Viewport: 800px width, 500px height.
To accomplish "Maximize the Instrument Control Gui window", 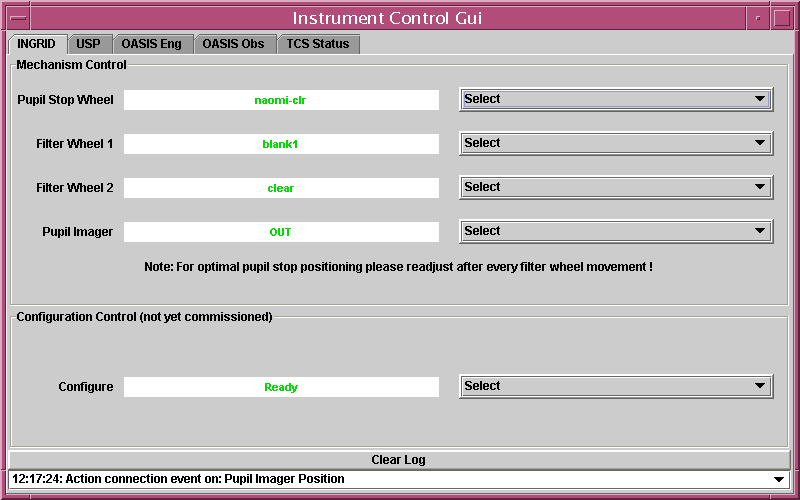I will 782,17.
